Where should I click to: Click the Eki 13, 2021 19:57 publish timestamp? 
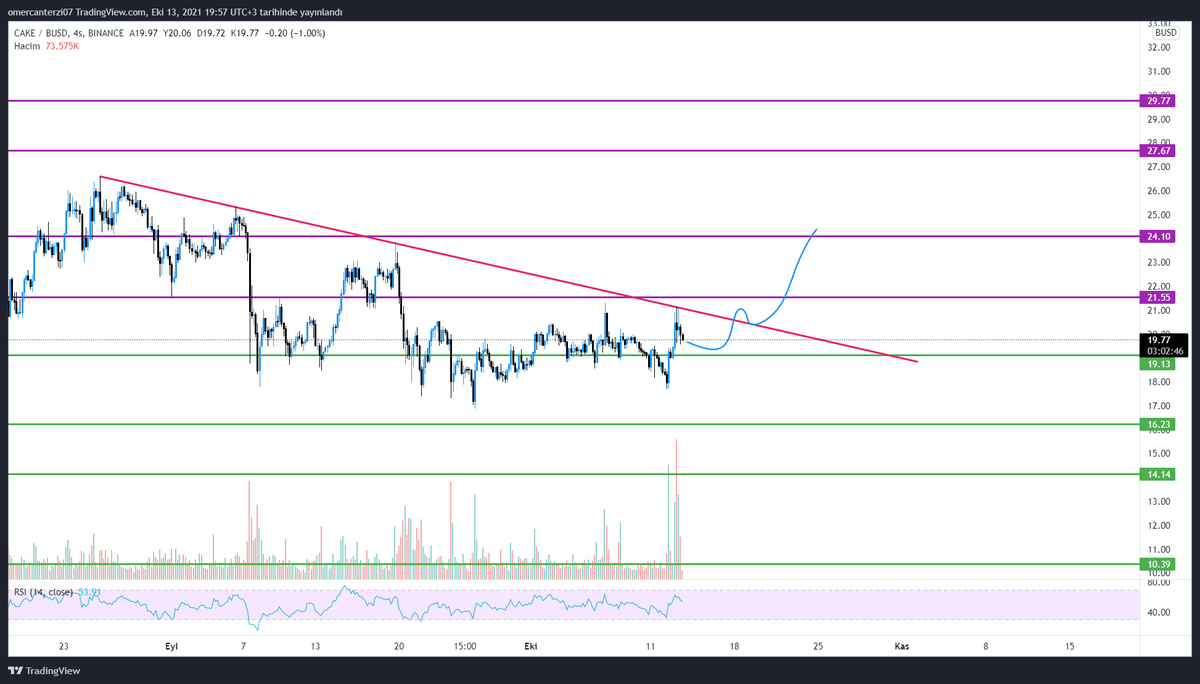coord(189,12)
